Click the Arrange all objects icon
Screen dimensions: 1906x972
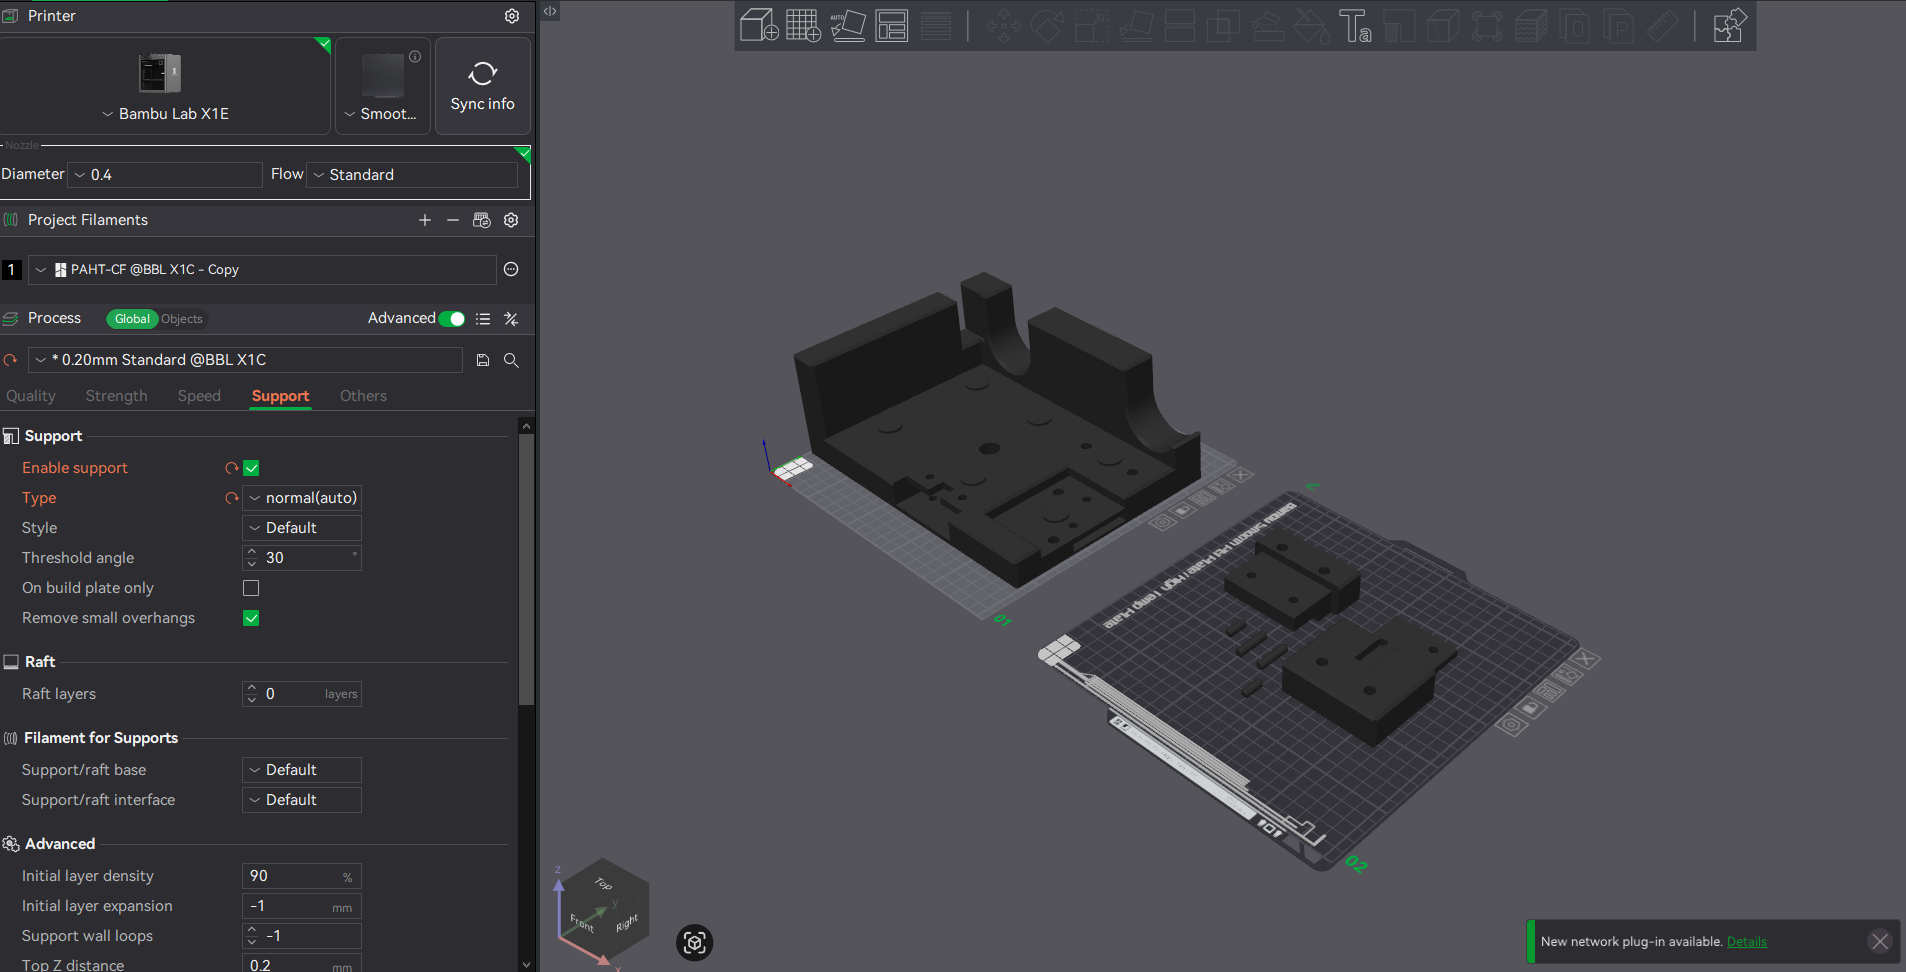click(891, 25)
